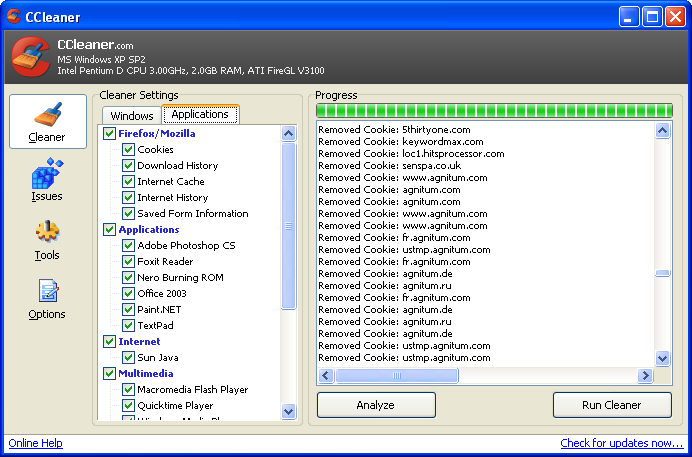The image size is (692, 457).
Task: Disable Internet History cleaning
Action: (x=128, y=197)
